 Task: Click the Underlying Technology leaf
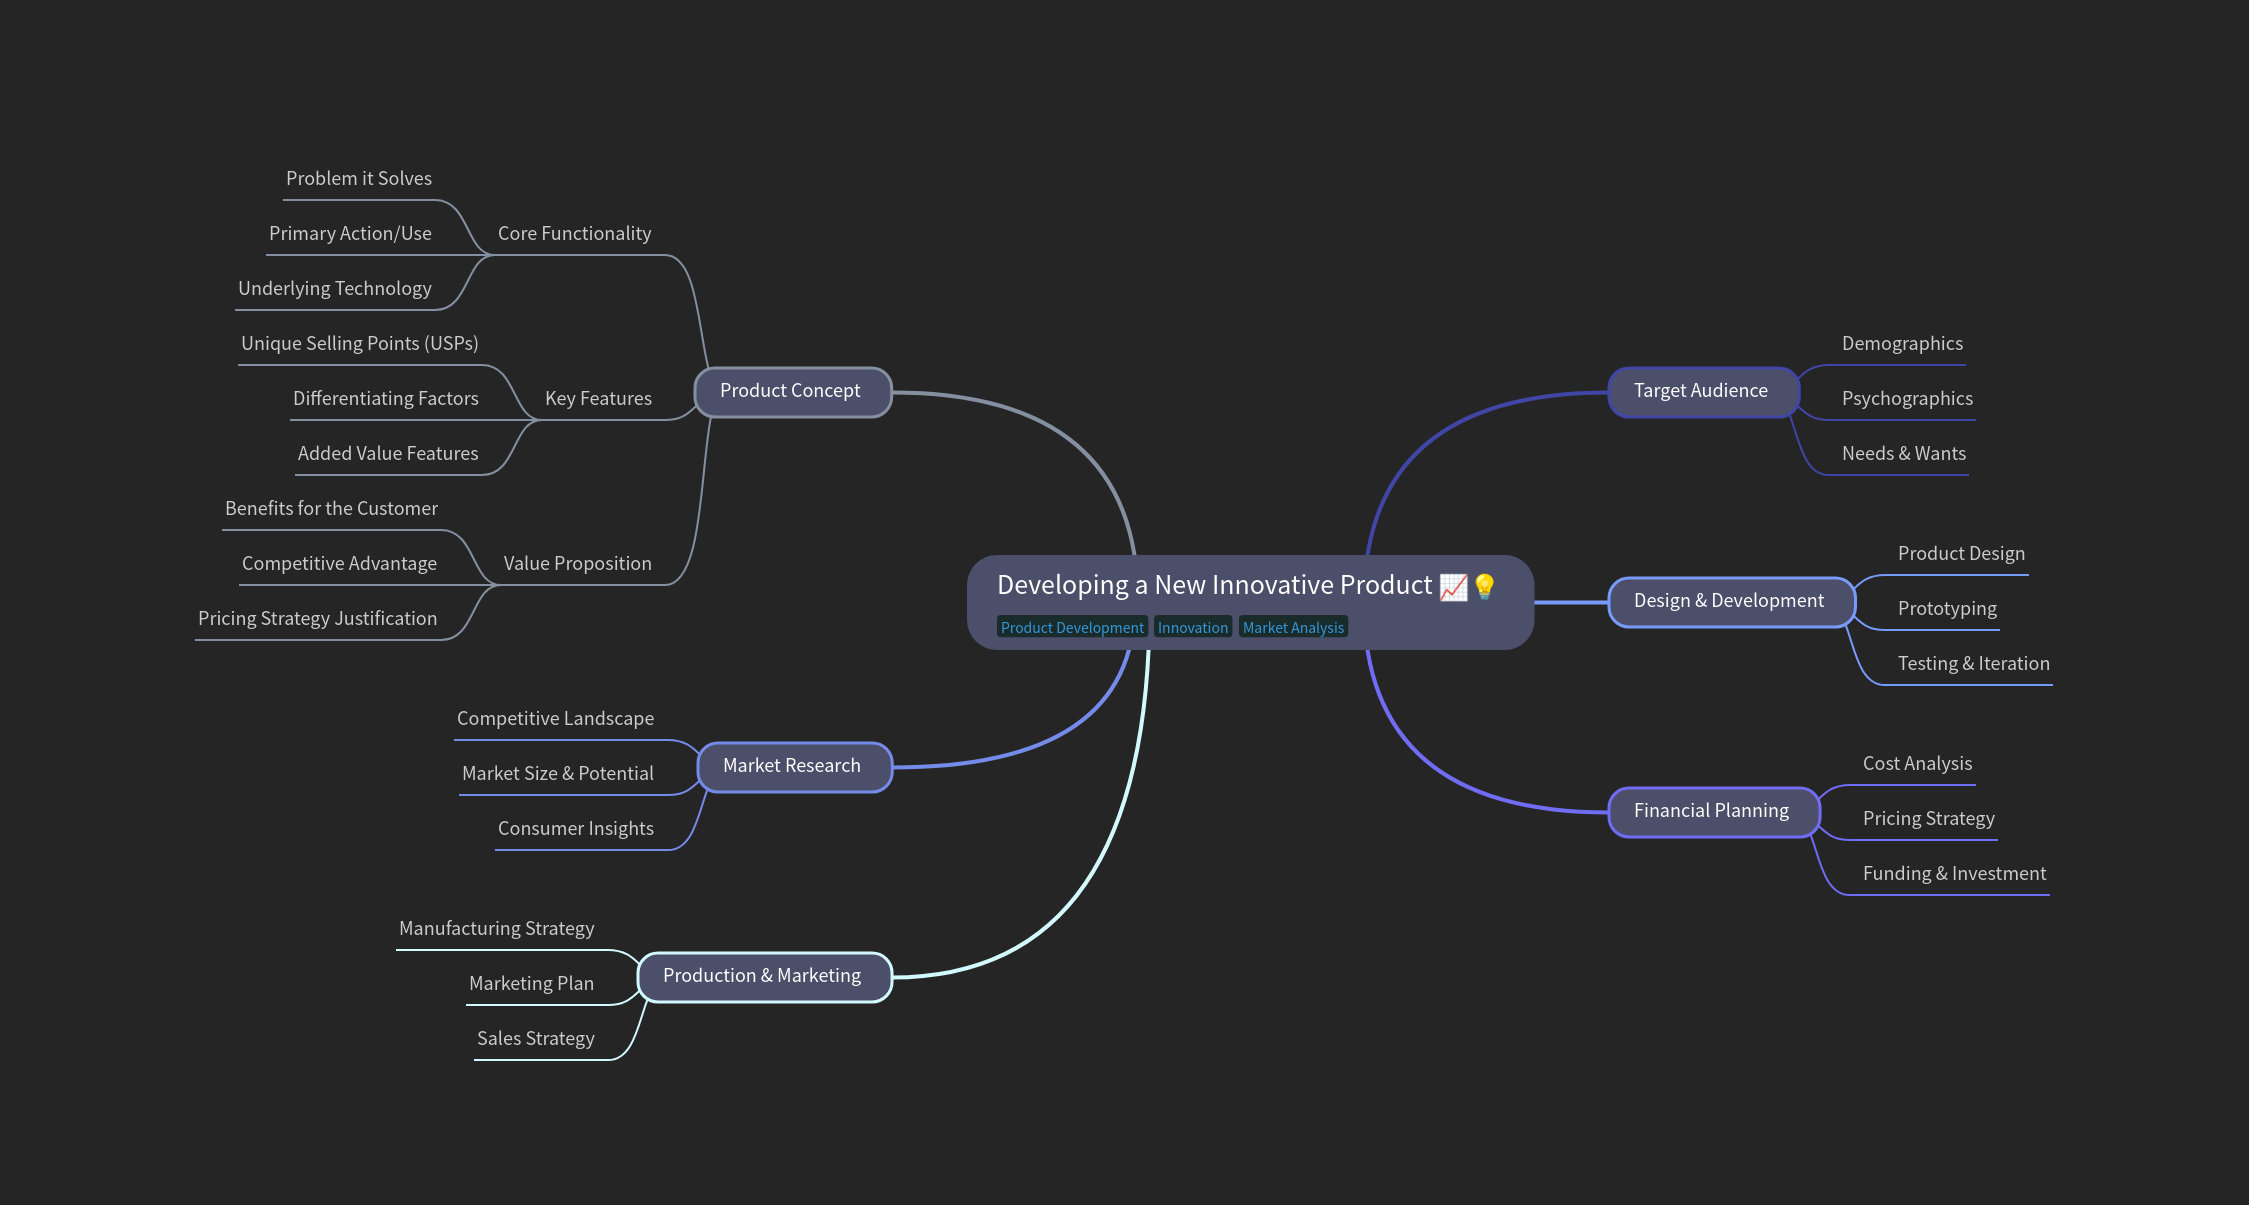coord(335,289)
